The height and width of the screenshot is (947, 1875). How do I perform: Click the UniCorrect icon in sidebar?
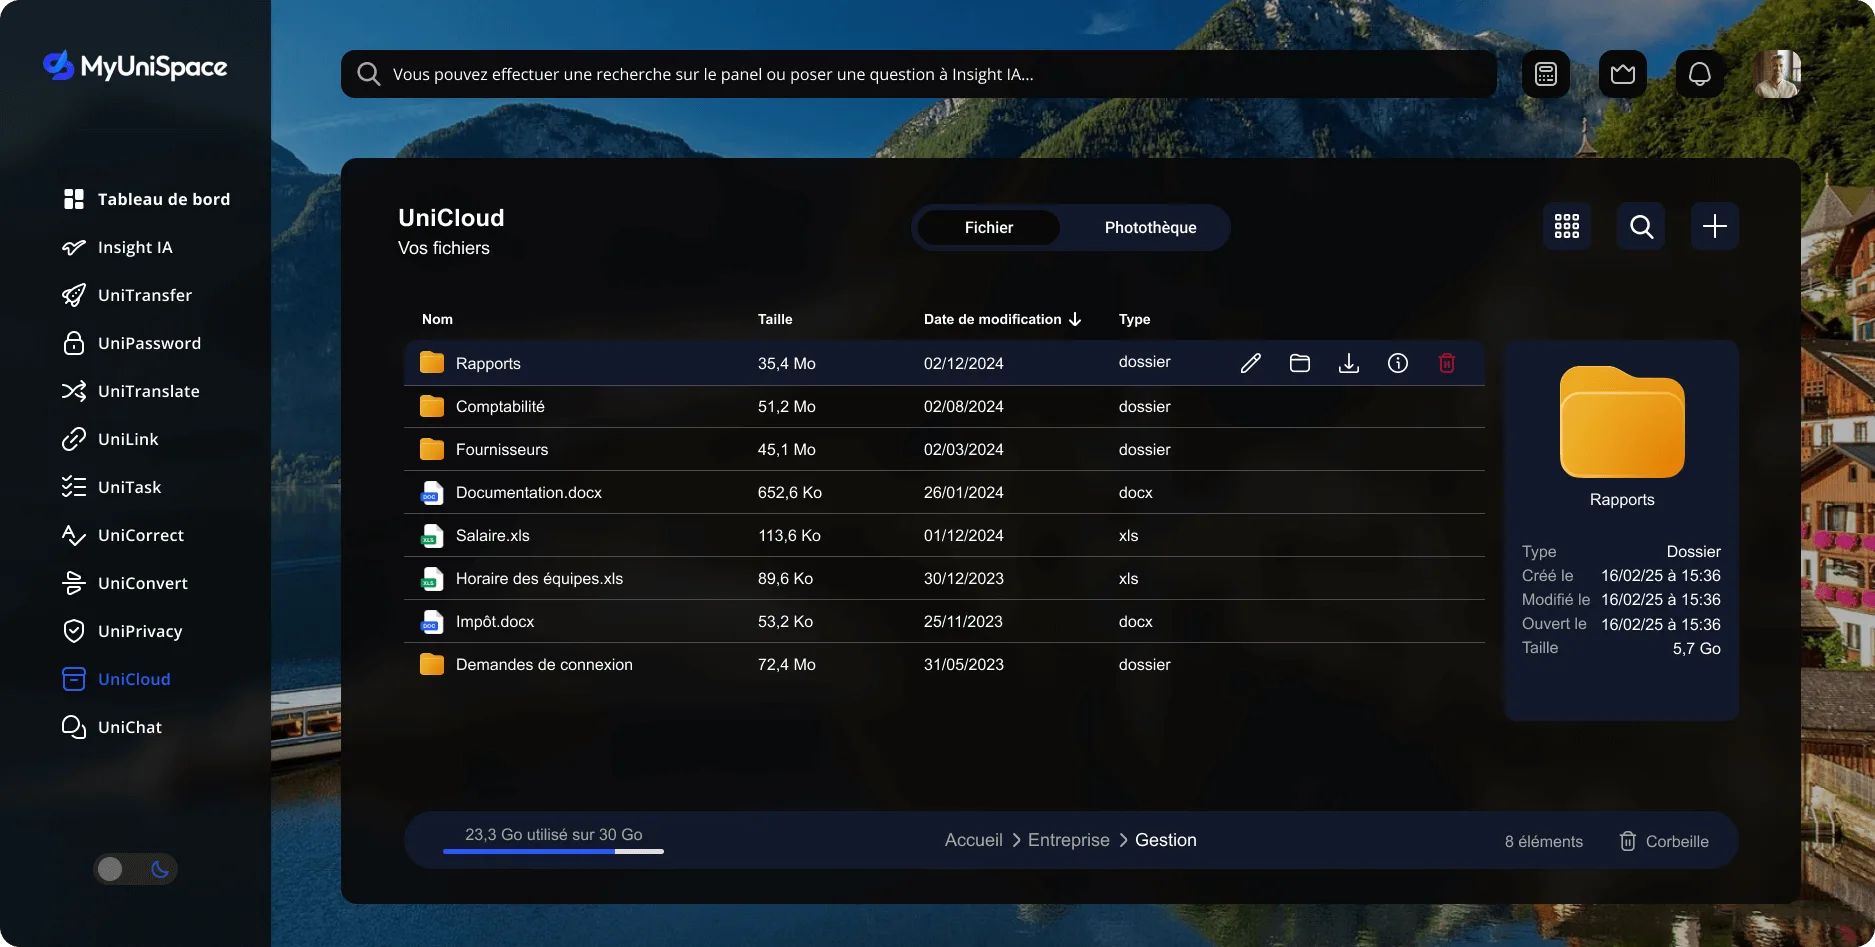74,535
